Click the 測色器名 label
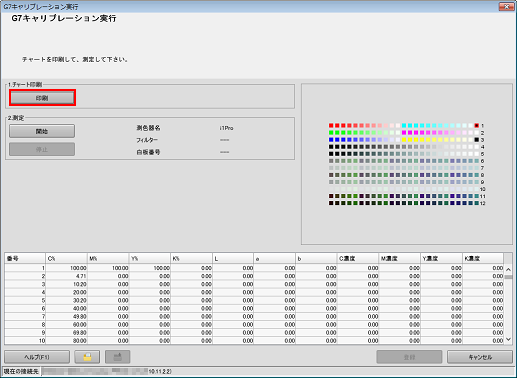This screenshot has width=517, height=378. [148, 128]
